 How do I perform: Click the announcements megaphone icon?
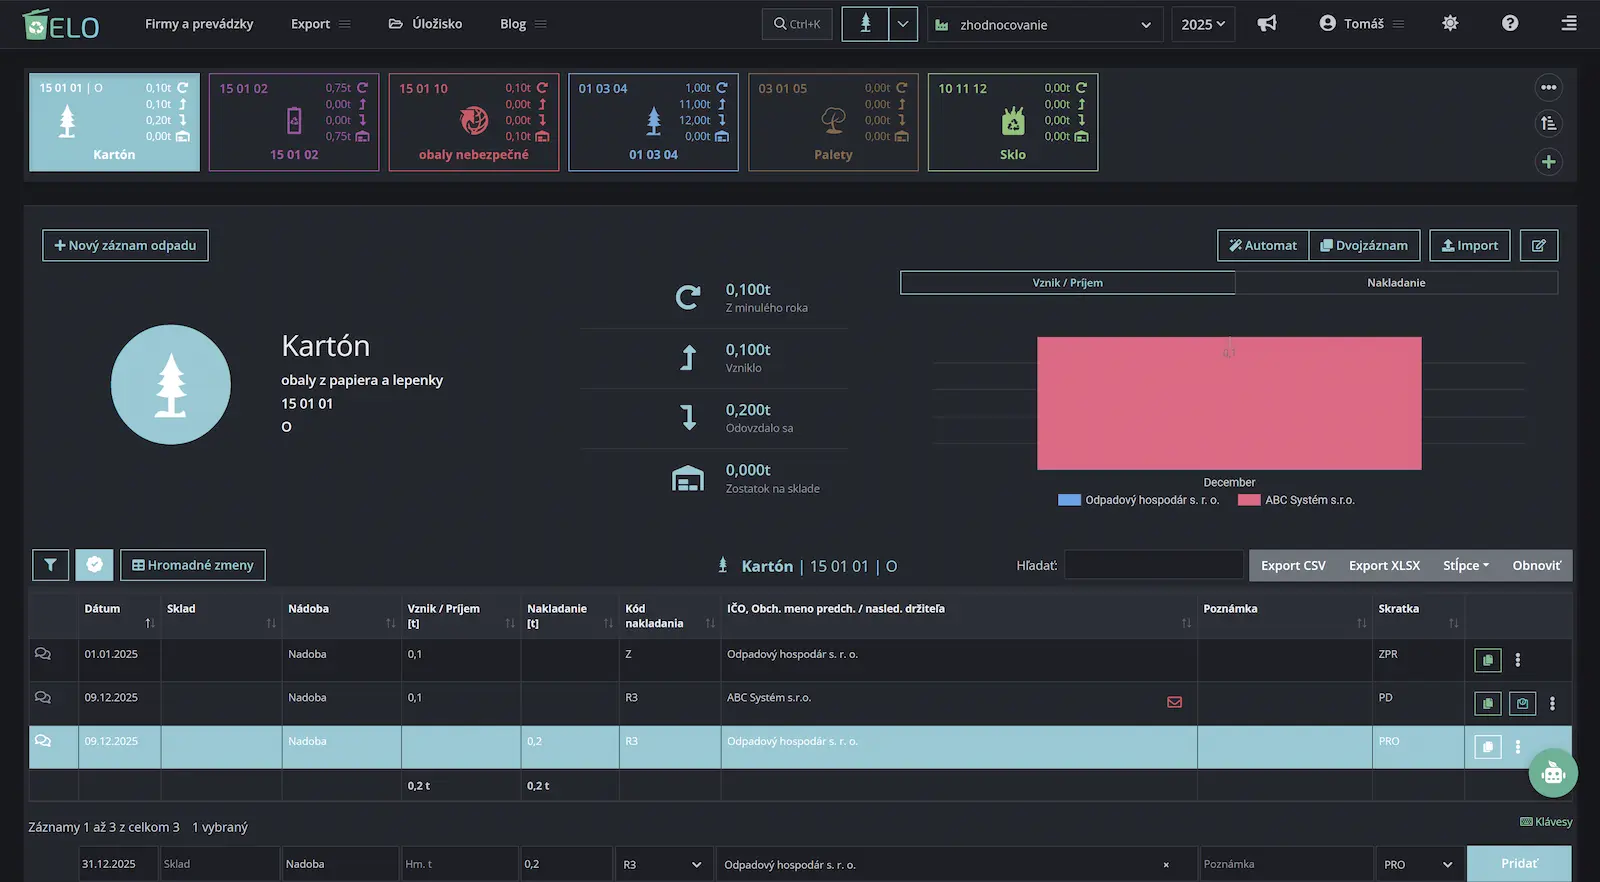tap(1267, 24)
